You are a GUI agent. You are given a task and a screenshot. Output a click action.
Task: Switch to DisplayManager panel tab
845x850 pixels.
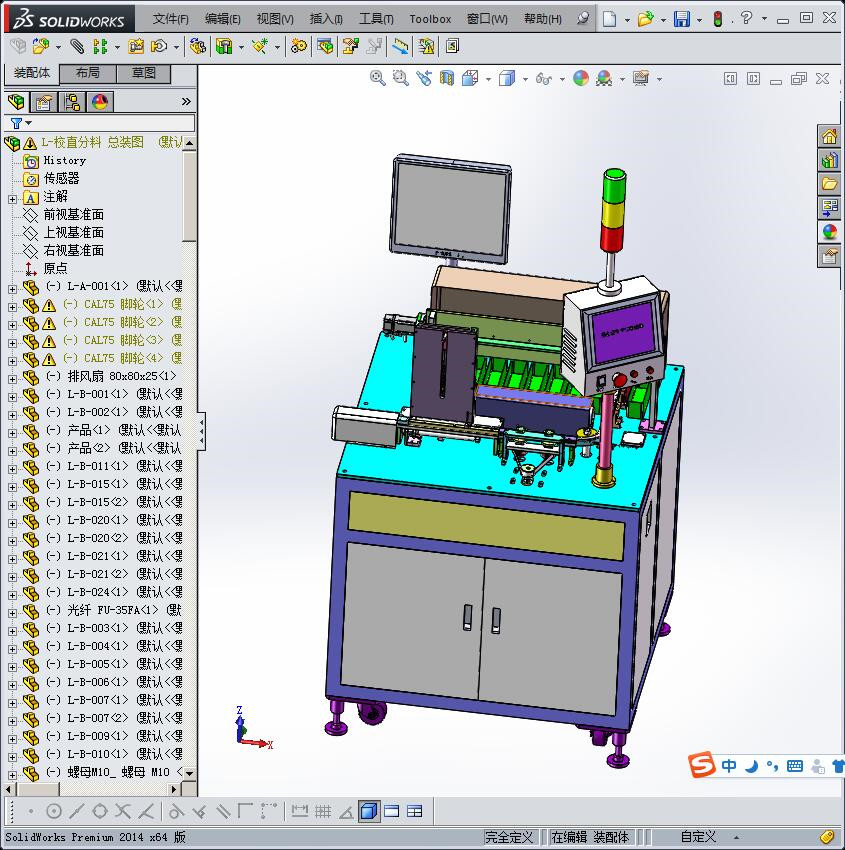100,102
